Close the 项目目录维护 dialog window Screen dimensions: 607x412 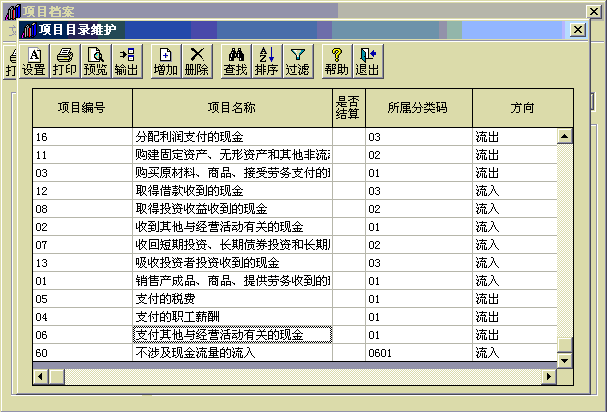577,30
